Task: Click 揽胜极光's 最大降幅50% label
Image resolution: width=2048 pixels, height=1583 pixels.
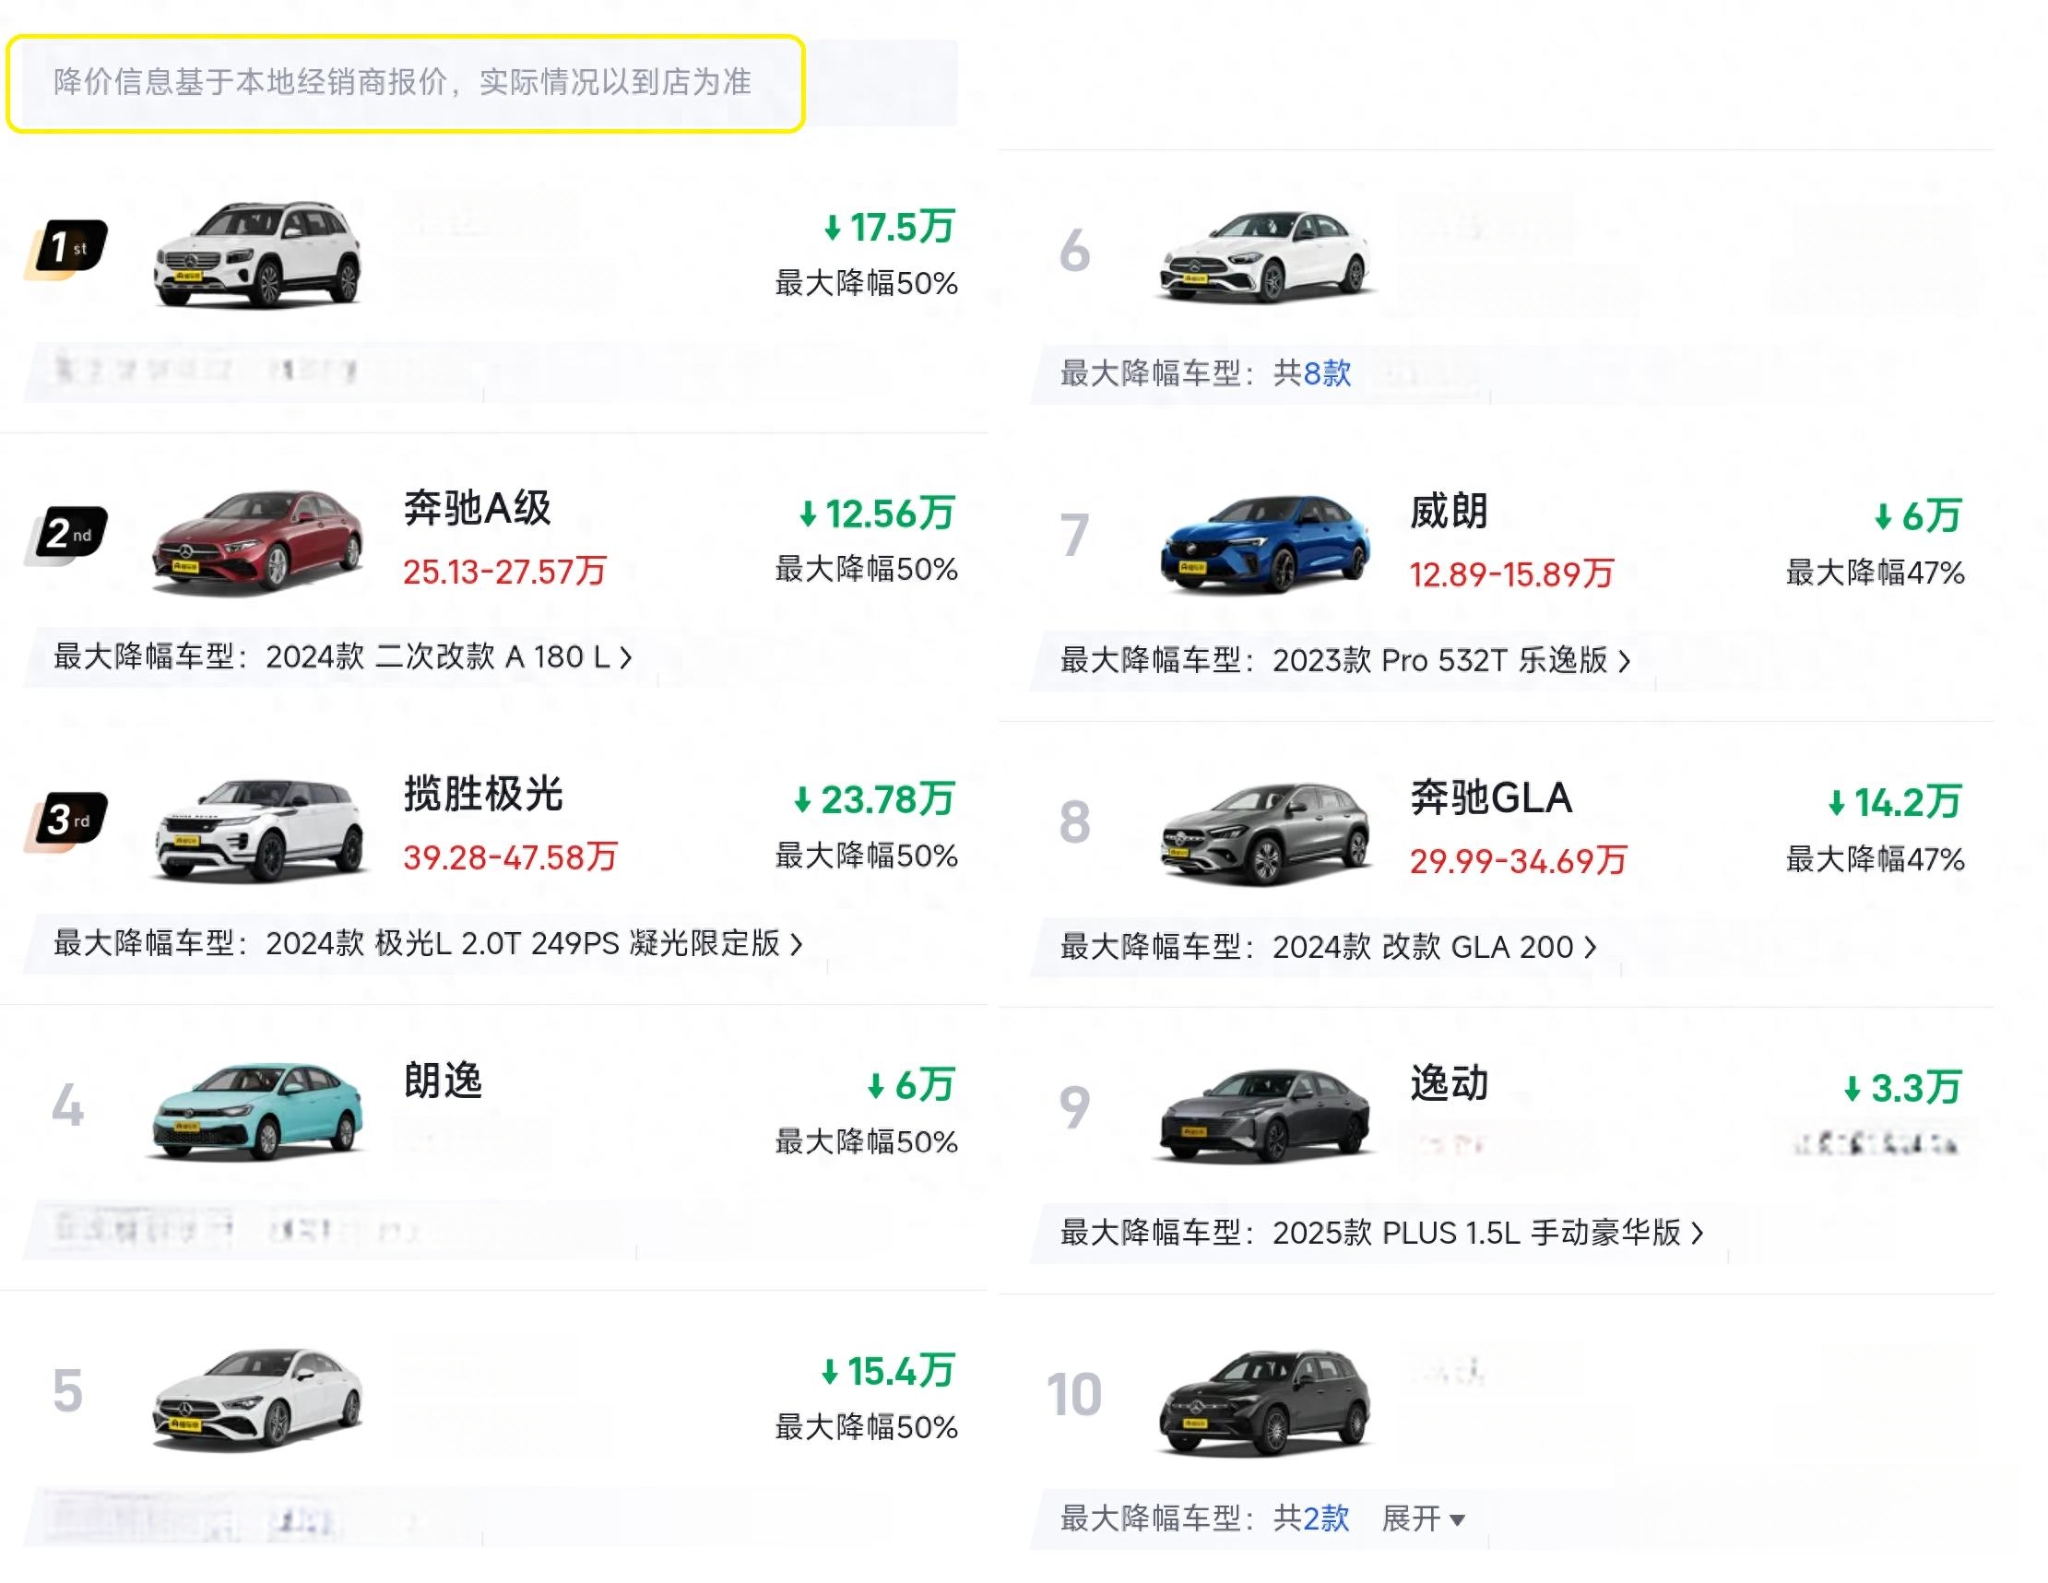Action: pyautogui.click(x=866, y=856)
